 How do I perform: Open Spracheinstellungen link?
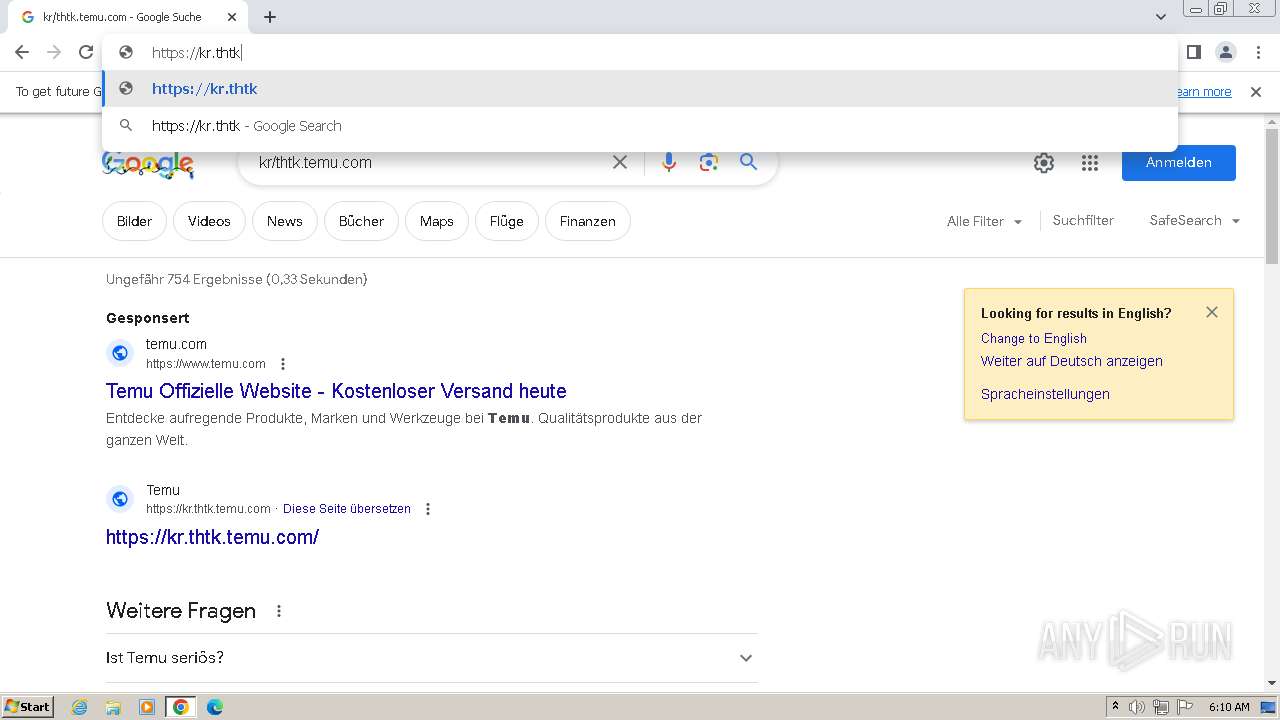tap(1045, 394)
